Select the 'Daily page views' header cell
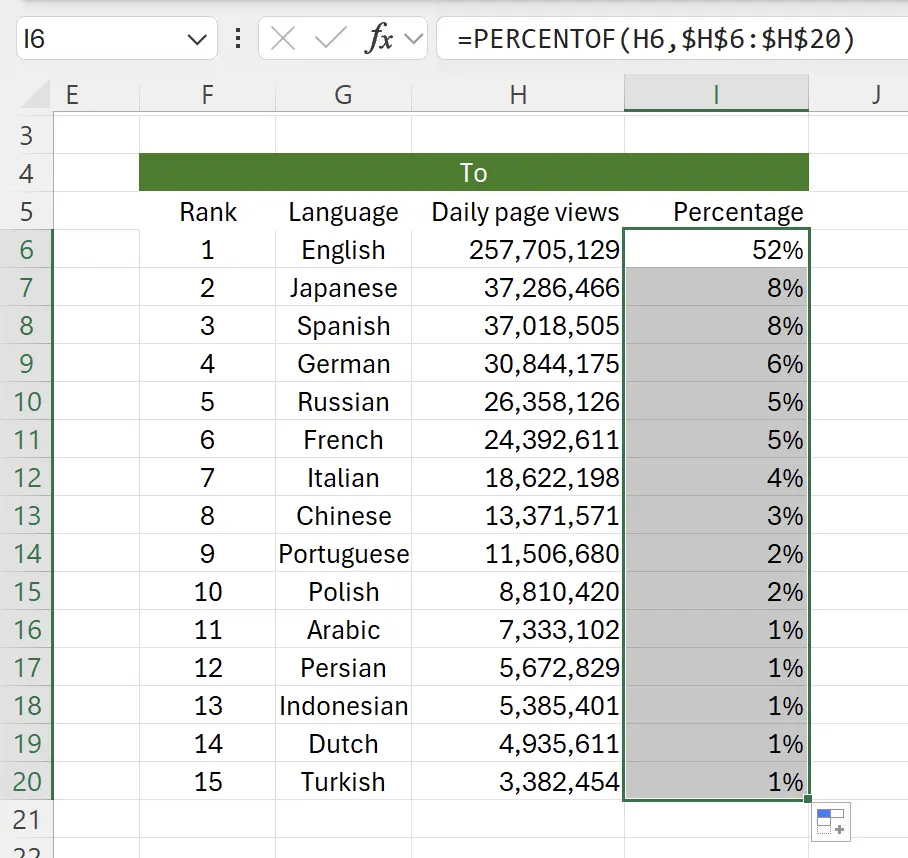The height and width of the screenshot is (858, 908). point(525,212)
